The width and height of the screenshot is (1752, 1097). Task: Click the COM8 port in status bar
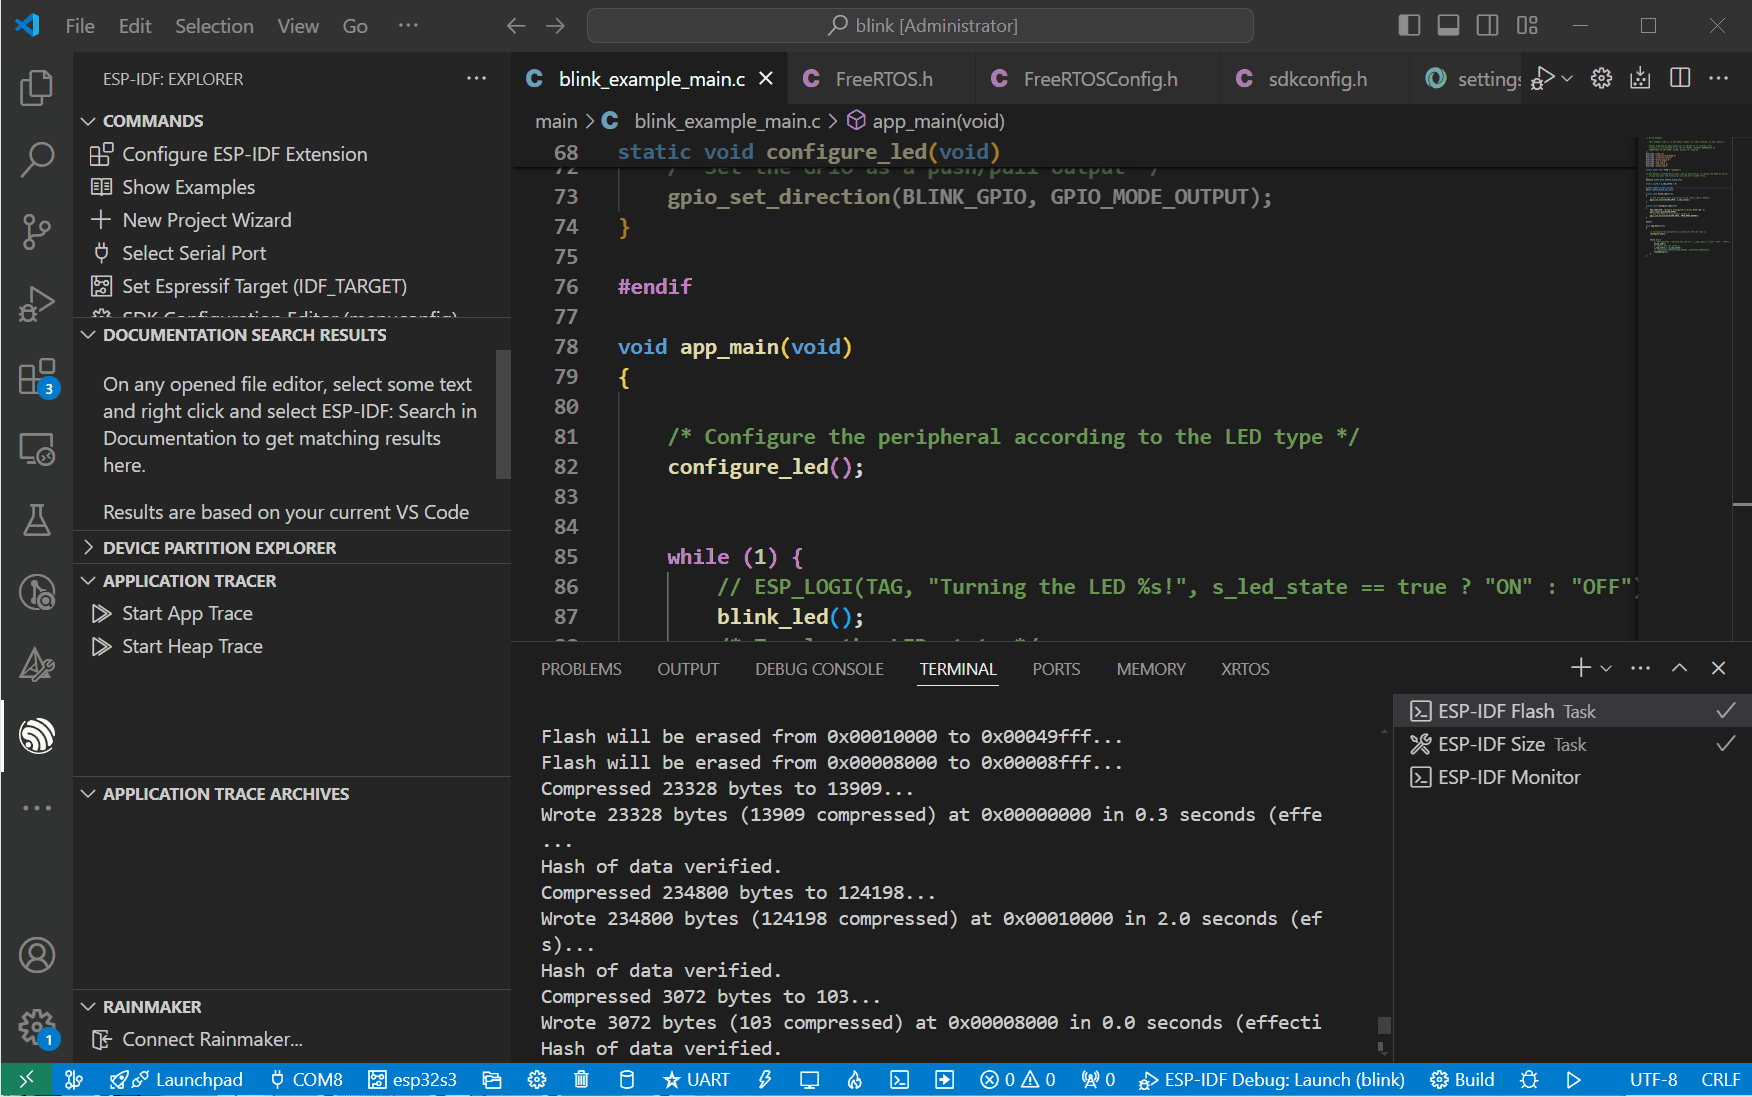tap(306, 1080)
